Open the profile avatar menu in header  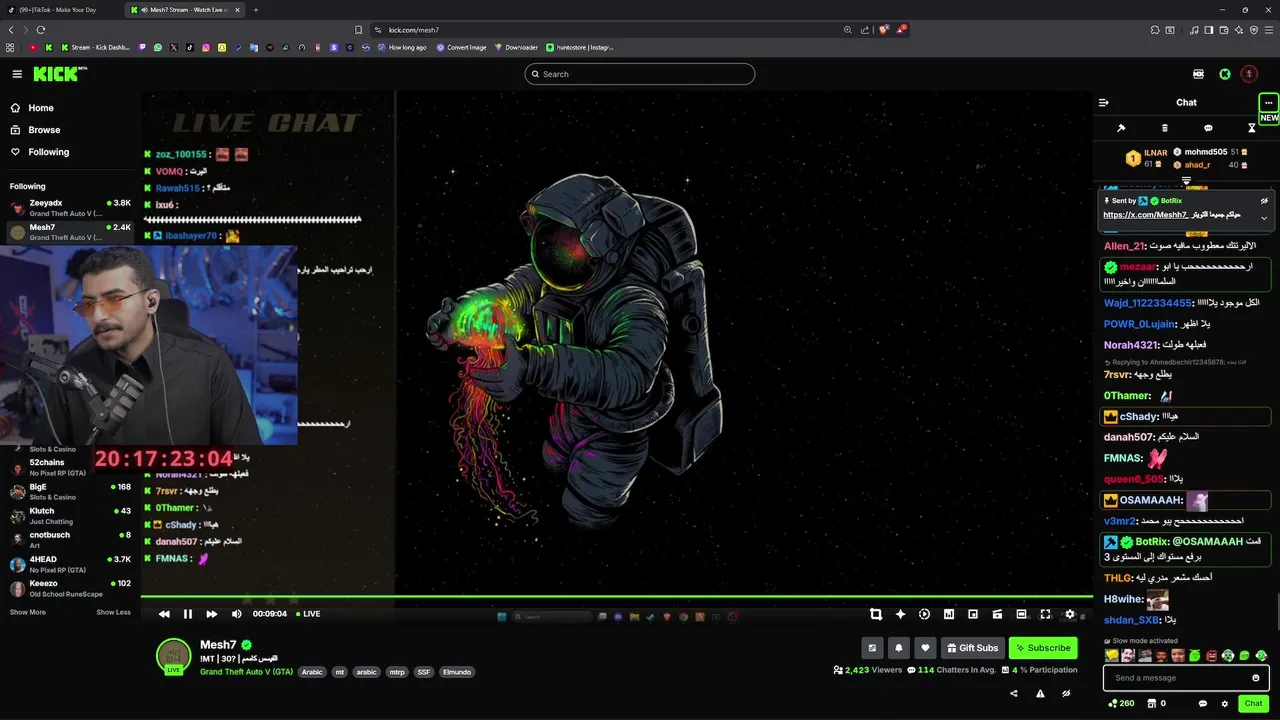[x=1249, y=74]
